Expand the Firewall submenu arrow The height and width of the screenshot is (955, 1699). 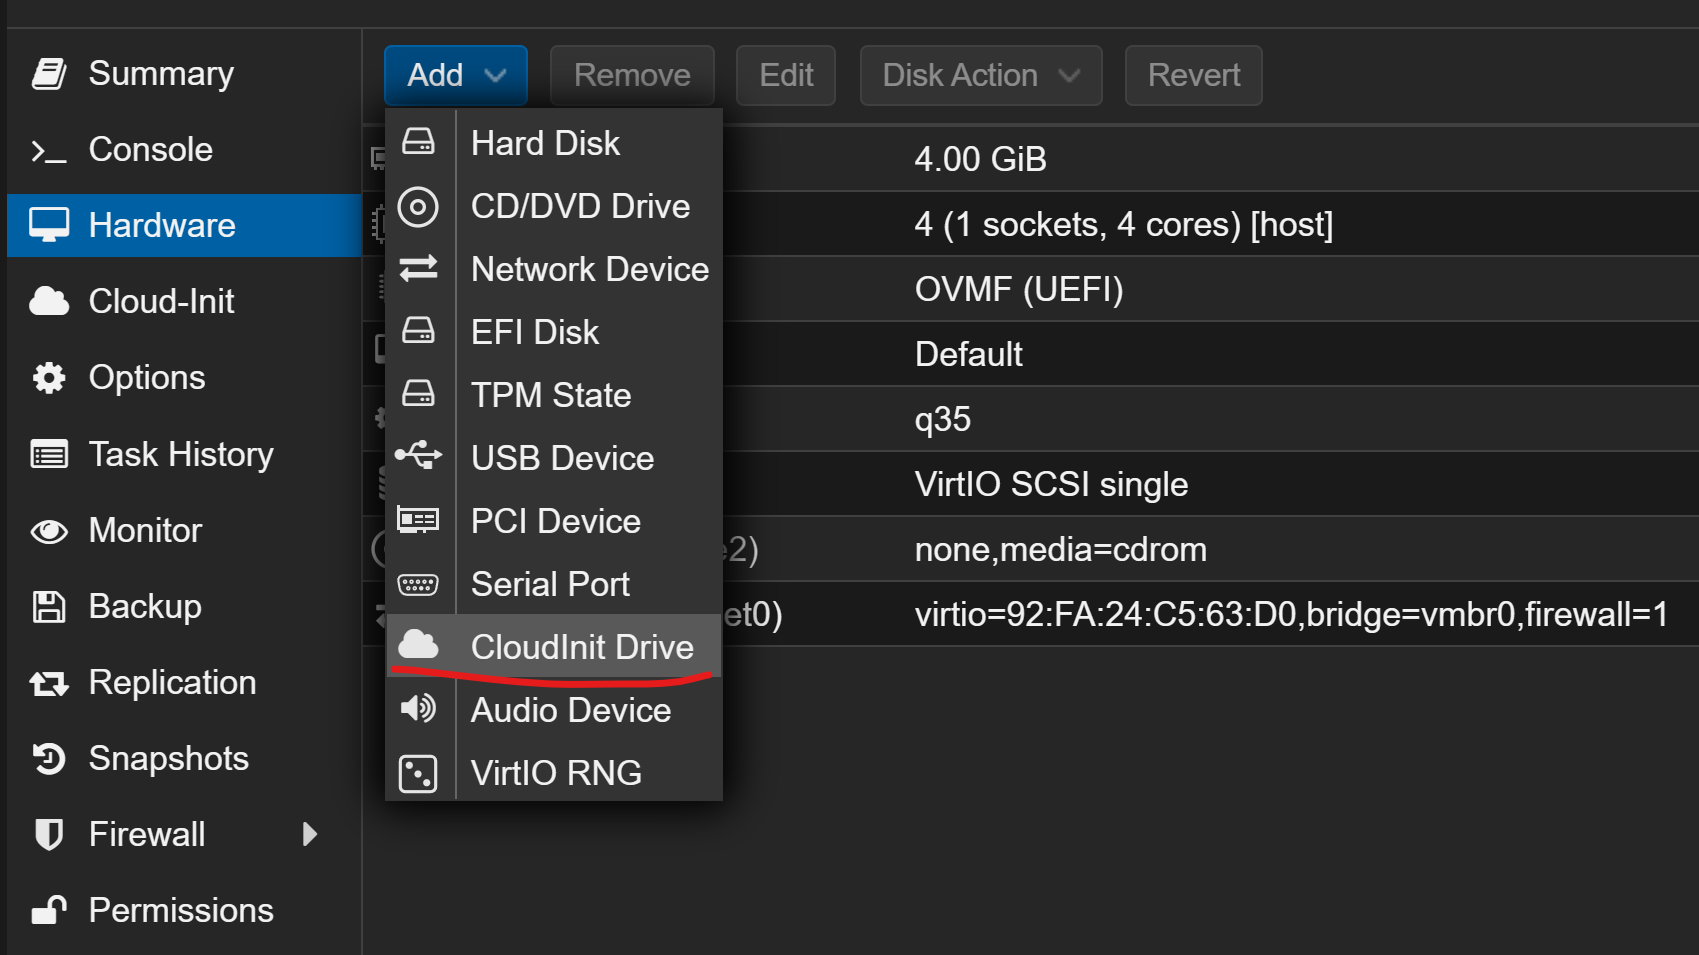(x=310, y=834)
